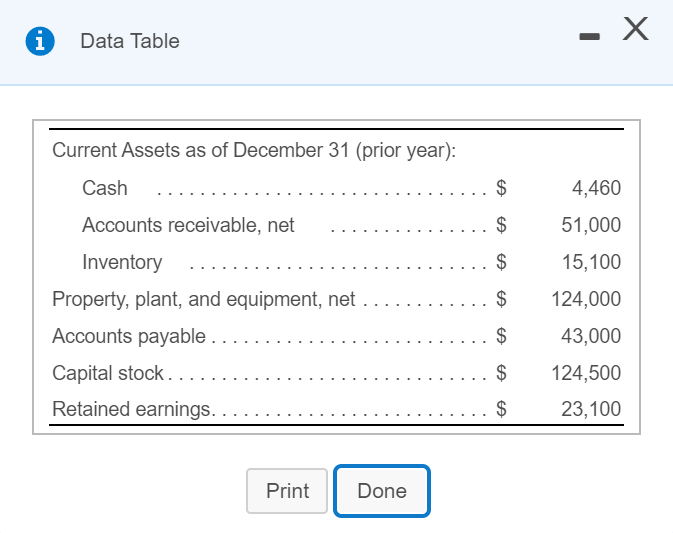Click the dollar sign in Cash row
673x533 pixels.
click(501, 188)
